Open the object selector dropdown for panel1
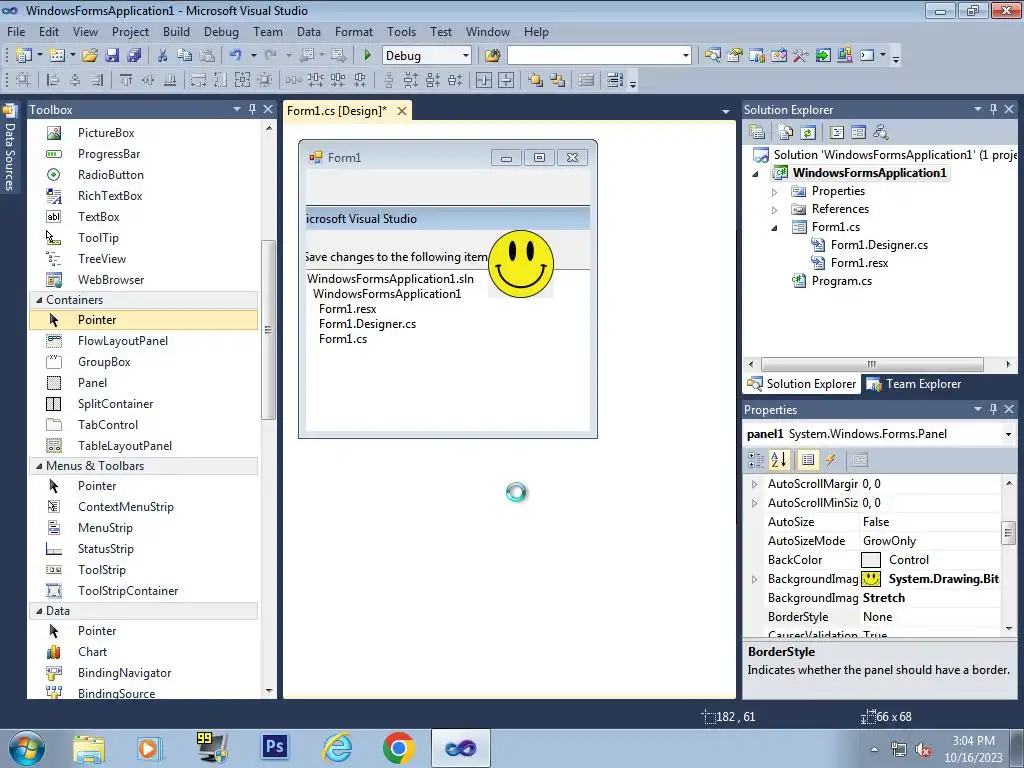Screen dimensions: 1024x768 click(x=1008, y=434)
